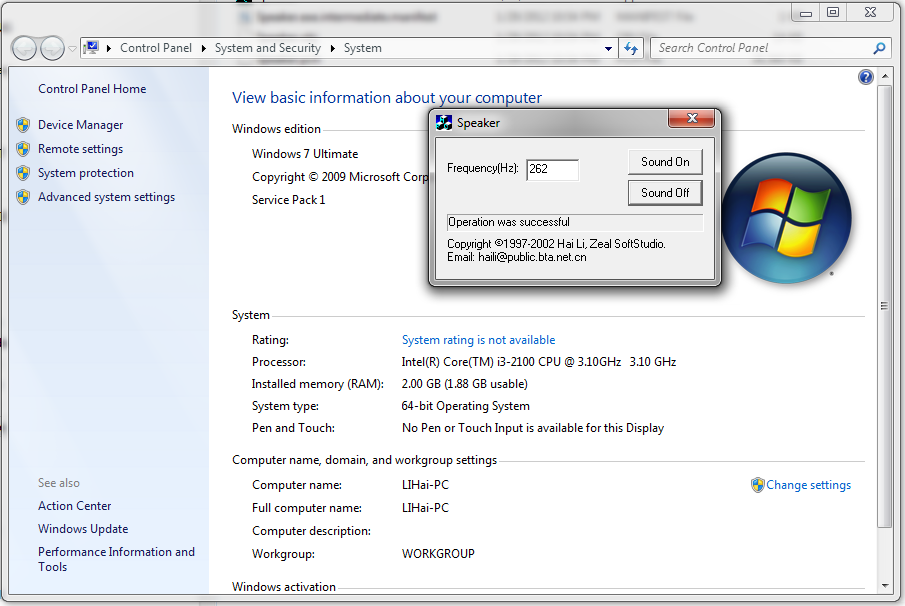
Task: Click the Sound On button
Action: click(665, 162)
